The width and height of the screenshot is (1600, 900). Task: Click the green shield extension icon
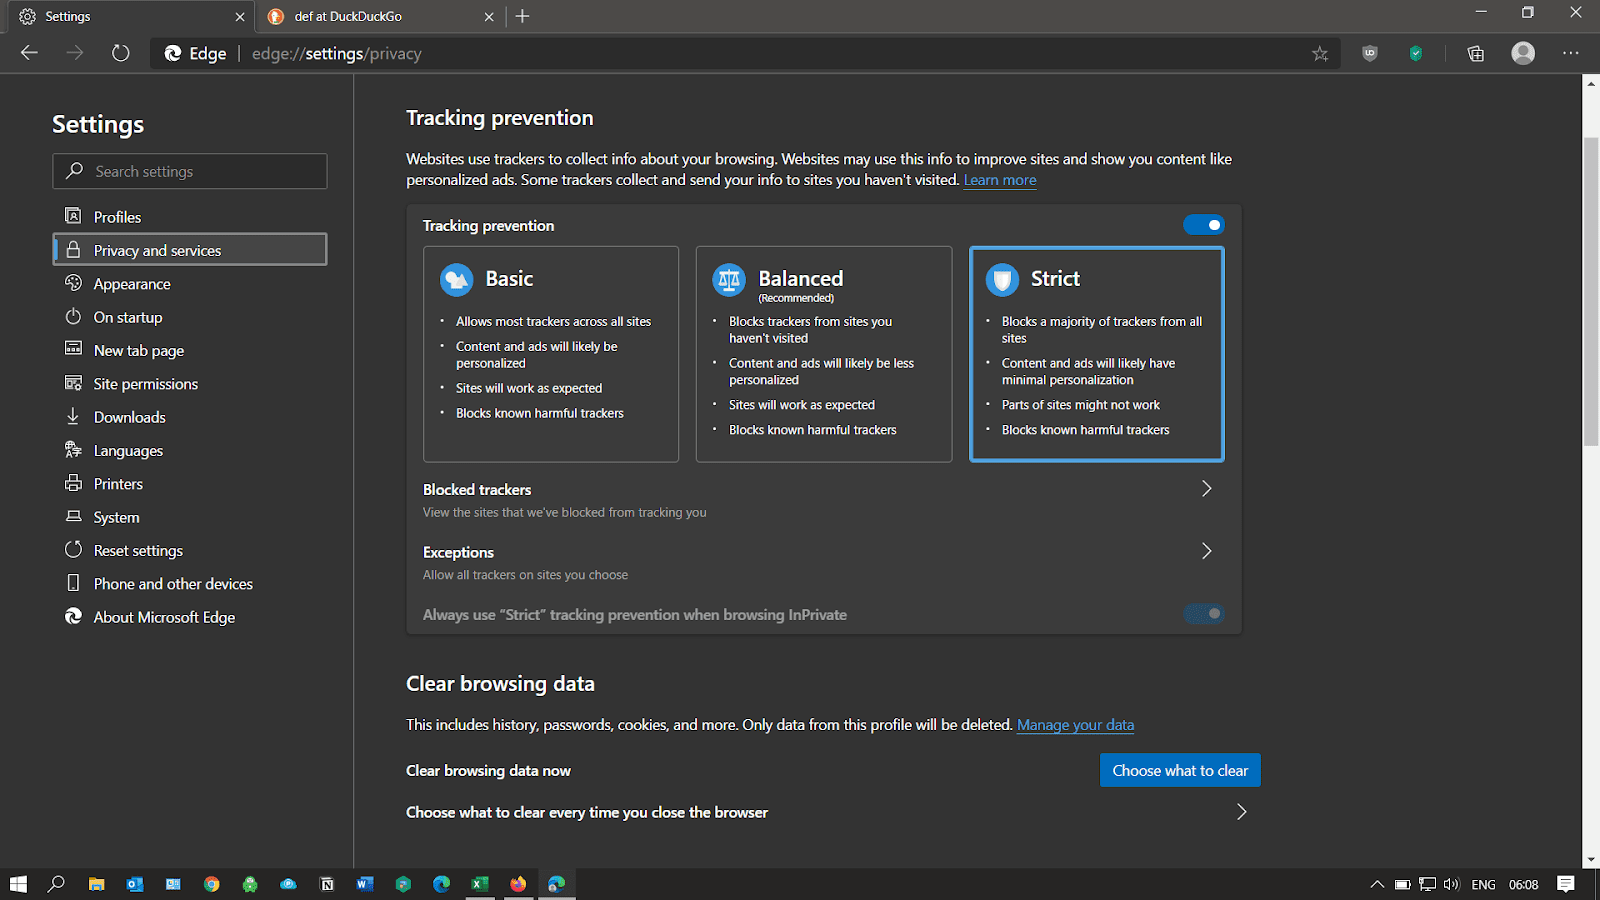pyautogui.click(x=1416, y=53)
